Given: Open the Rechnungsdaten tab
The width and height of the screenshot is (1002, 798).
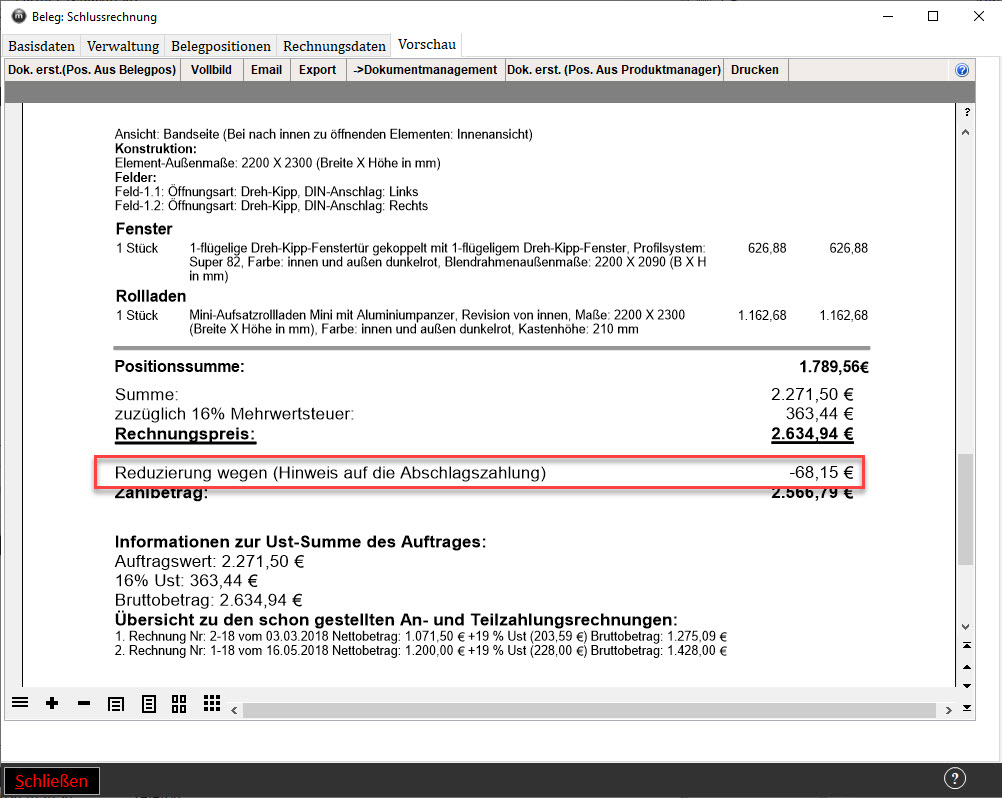Looking at the screenshot, I should [334, 46].
